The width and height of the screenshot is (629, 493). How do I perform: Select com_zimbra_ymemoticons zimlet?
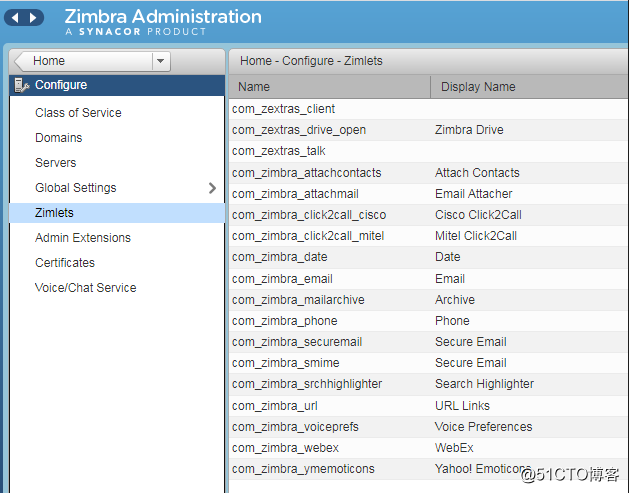coord(303,469)
